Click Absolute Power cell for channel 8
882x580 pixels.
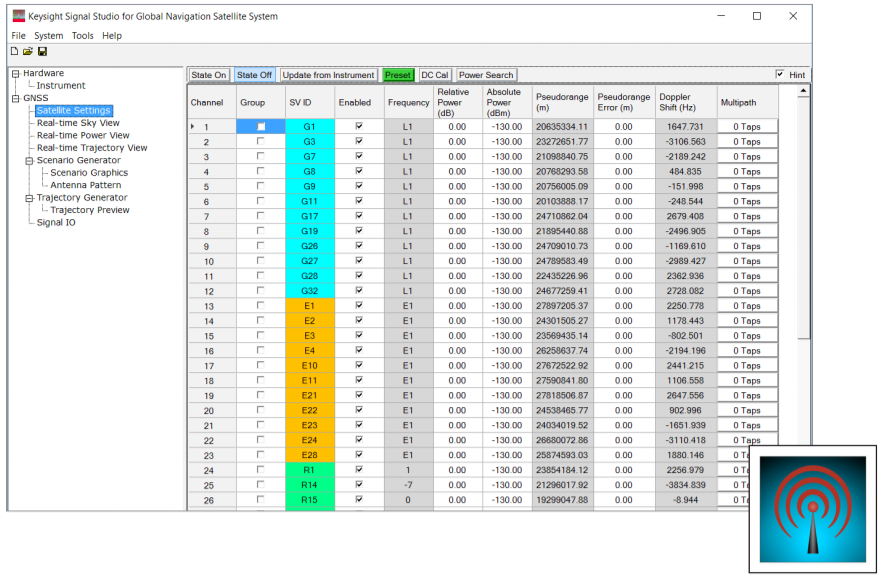507,231
